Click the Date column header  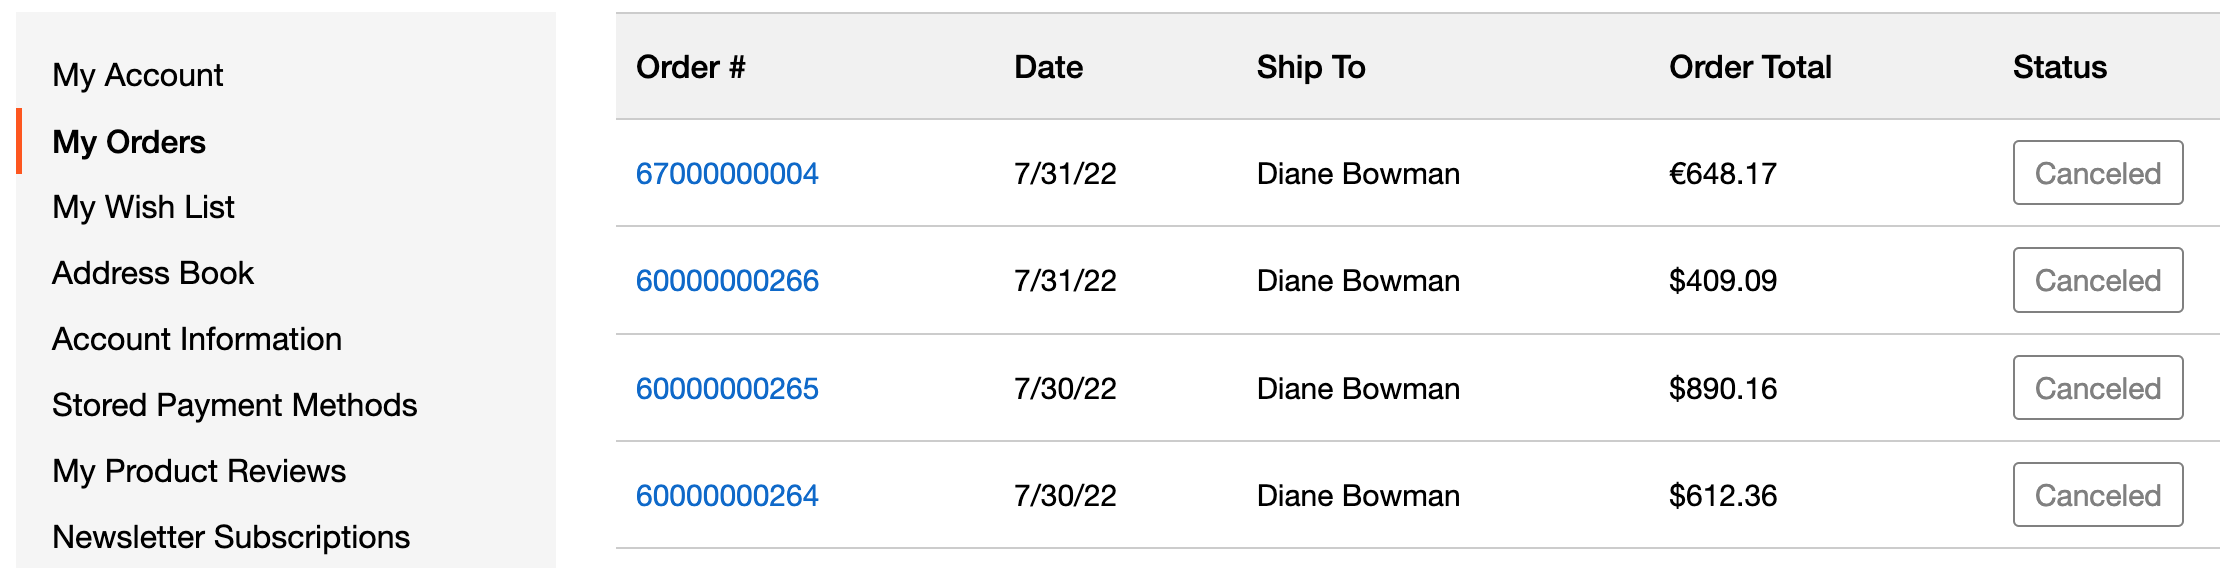point(1048,67)
